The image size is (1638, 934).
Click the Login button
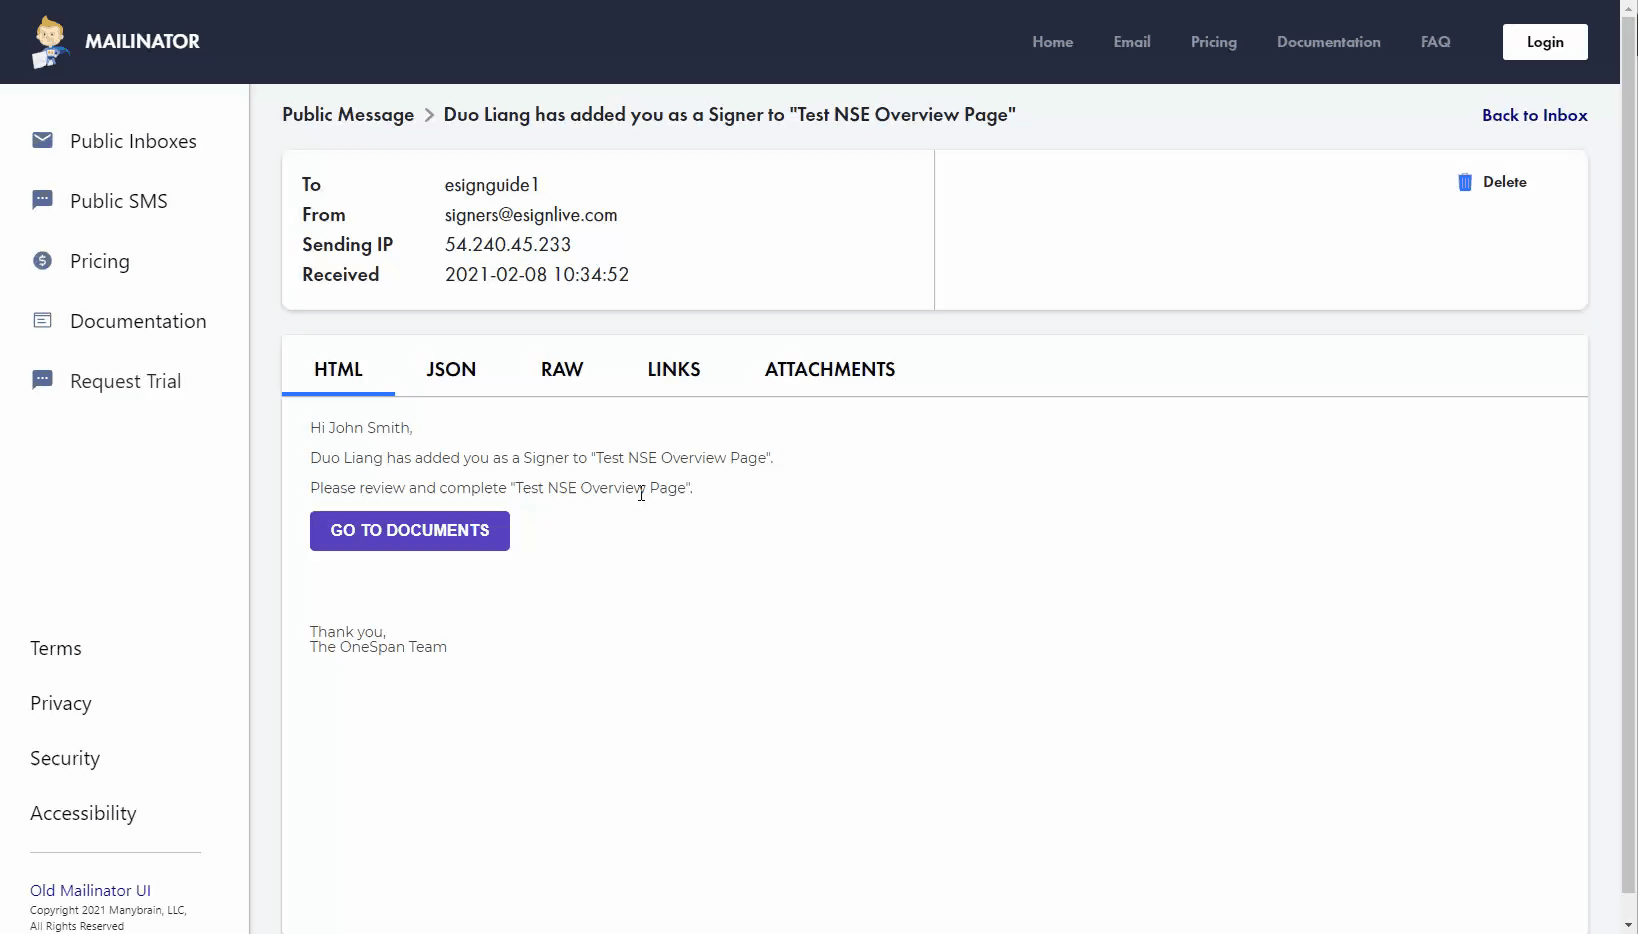click(1545, 42)
